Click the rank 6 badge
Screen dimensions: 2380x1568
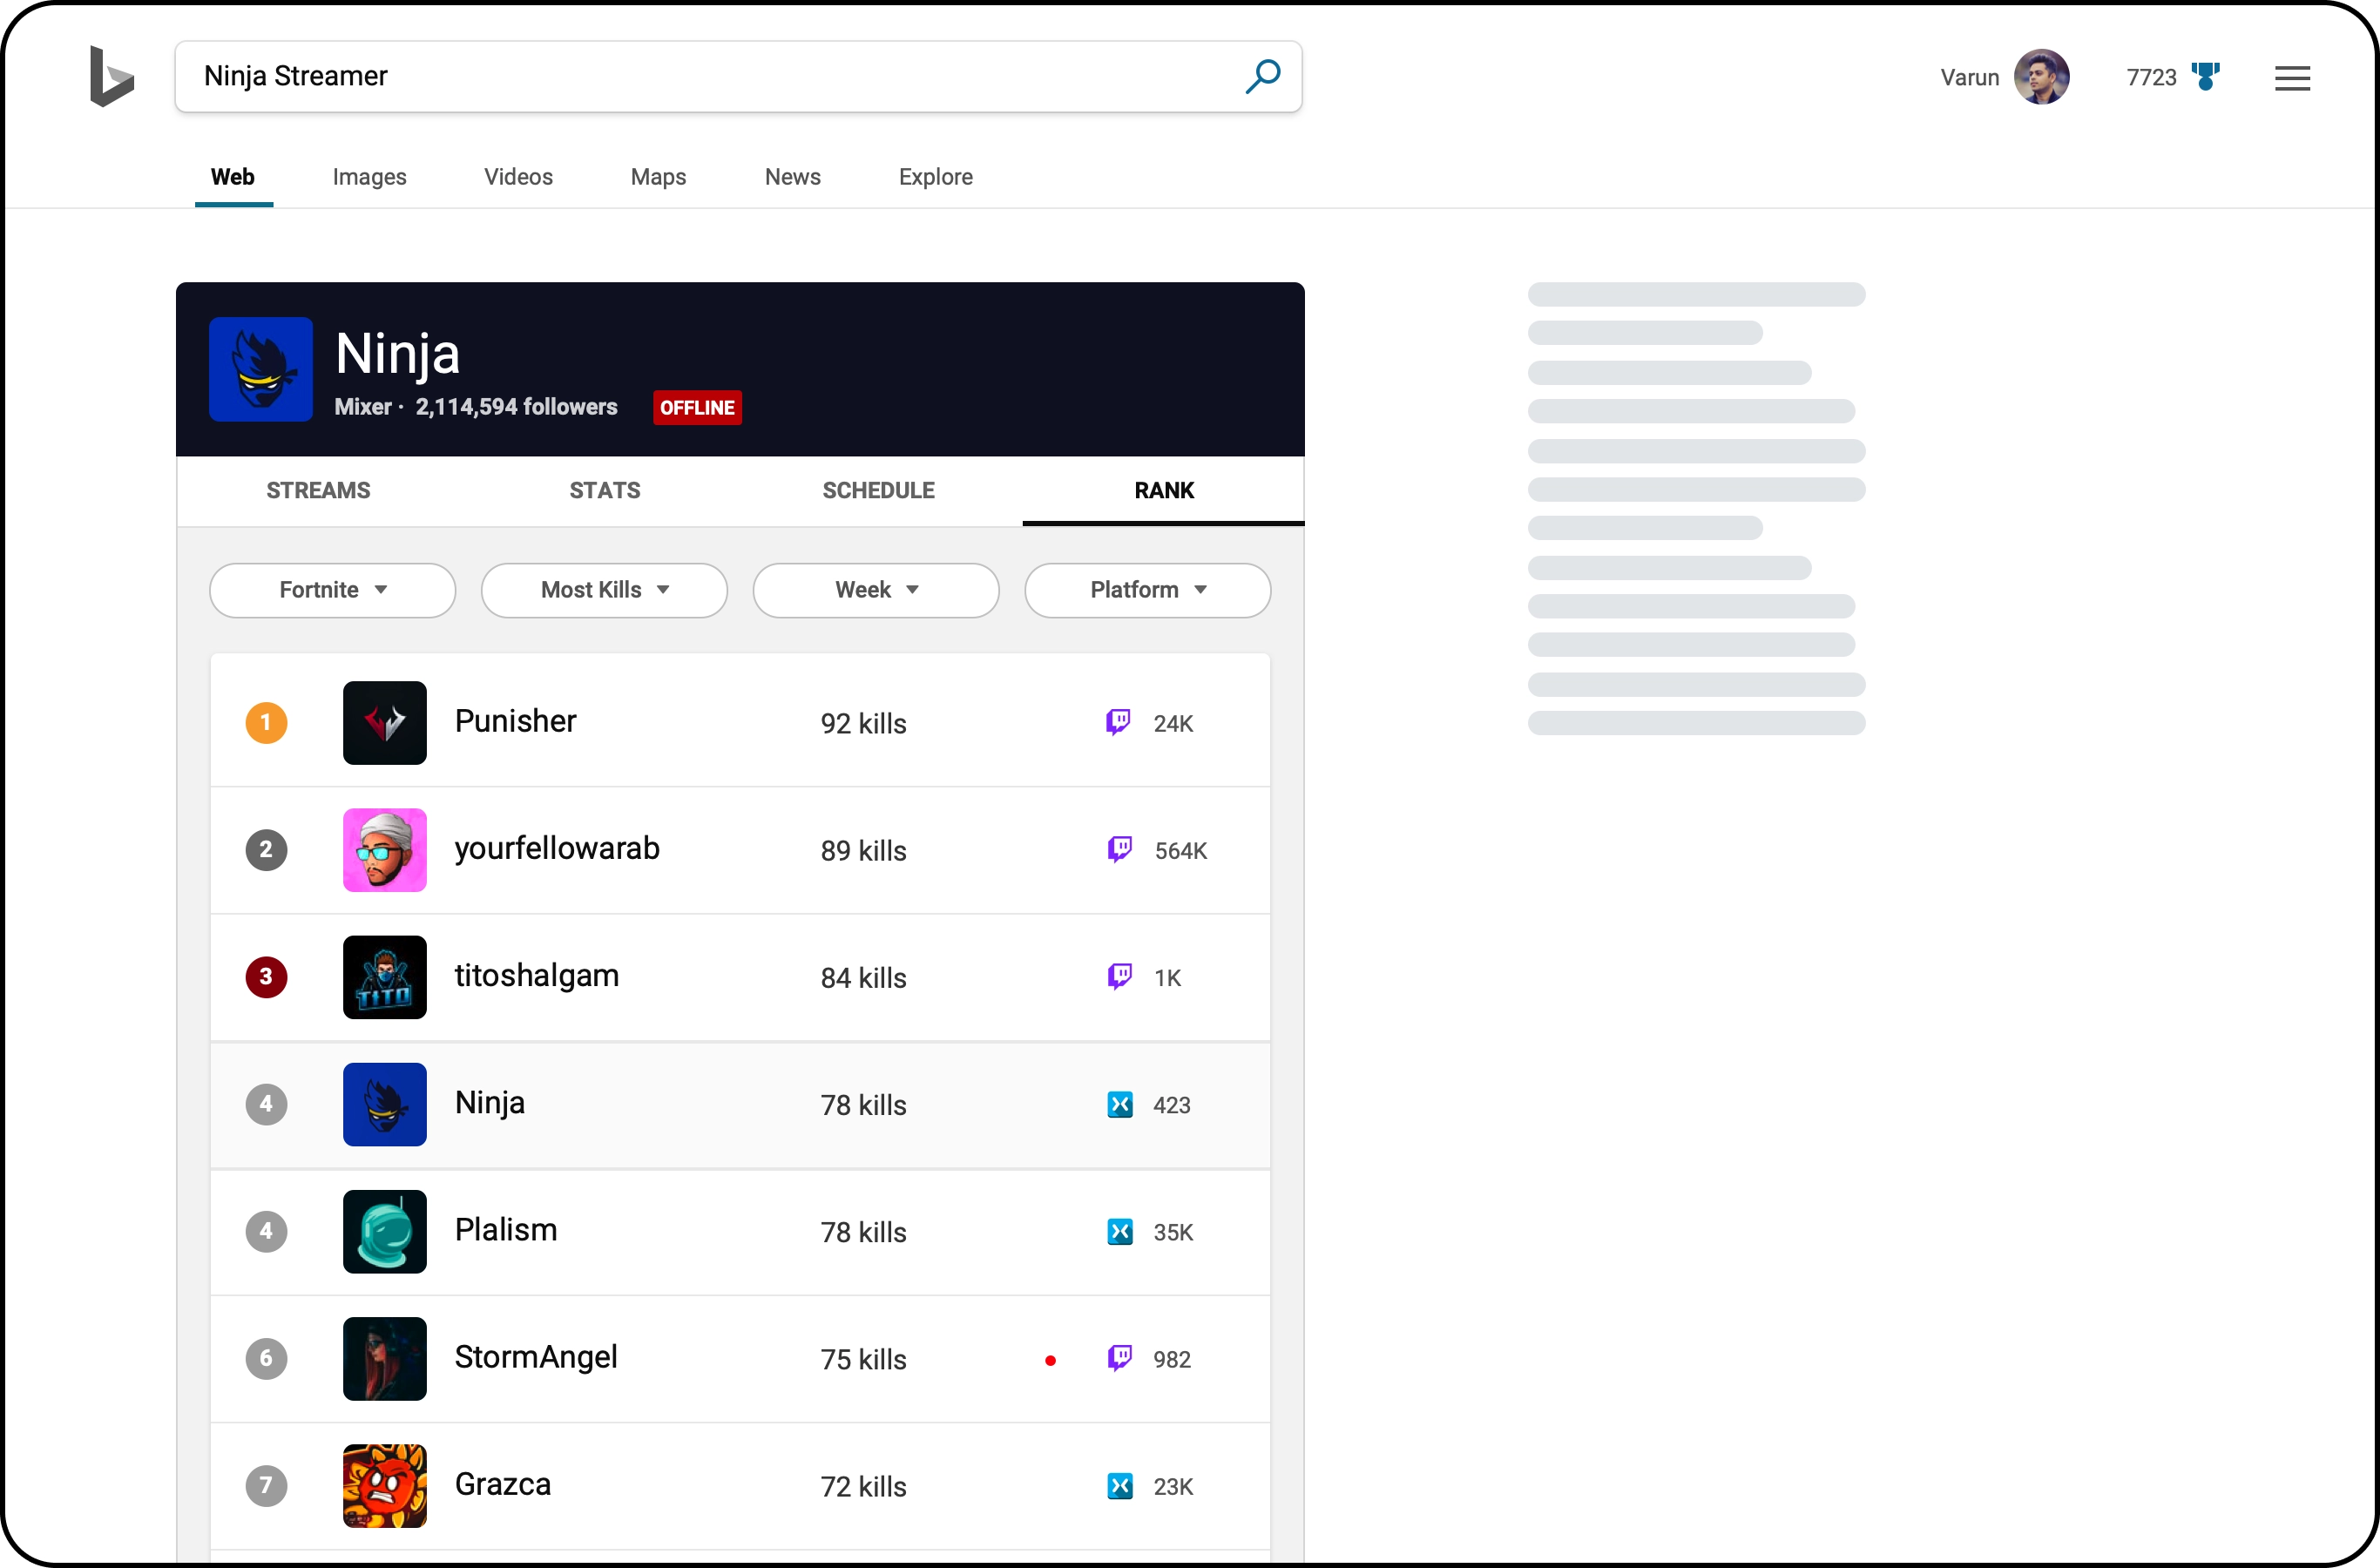pos(266,1358)
